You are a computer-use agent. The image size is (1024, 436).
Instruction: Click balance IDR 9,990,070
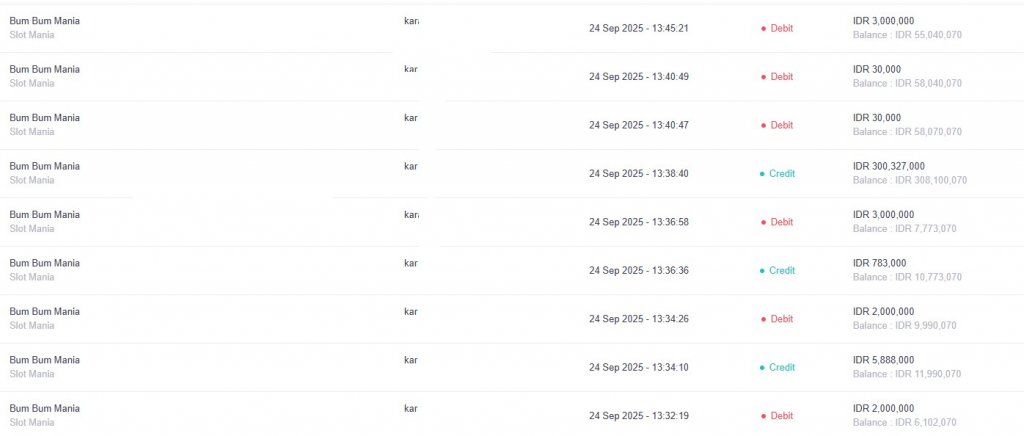[904, 326]
